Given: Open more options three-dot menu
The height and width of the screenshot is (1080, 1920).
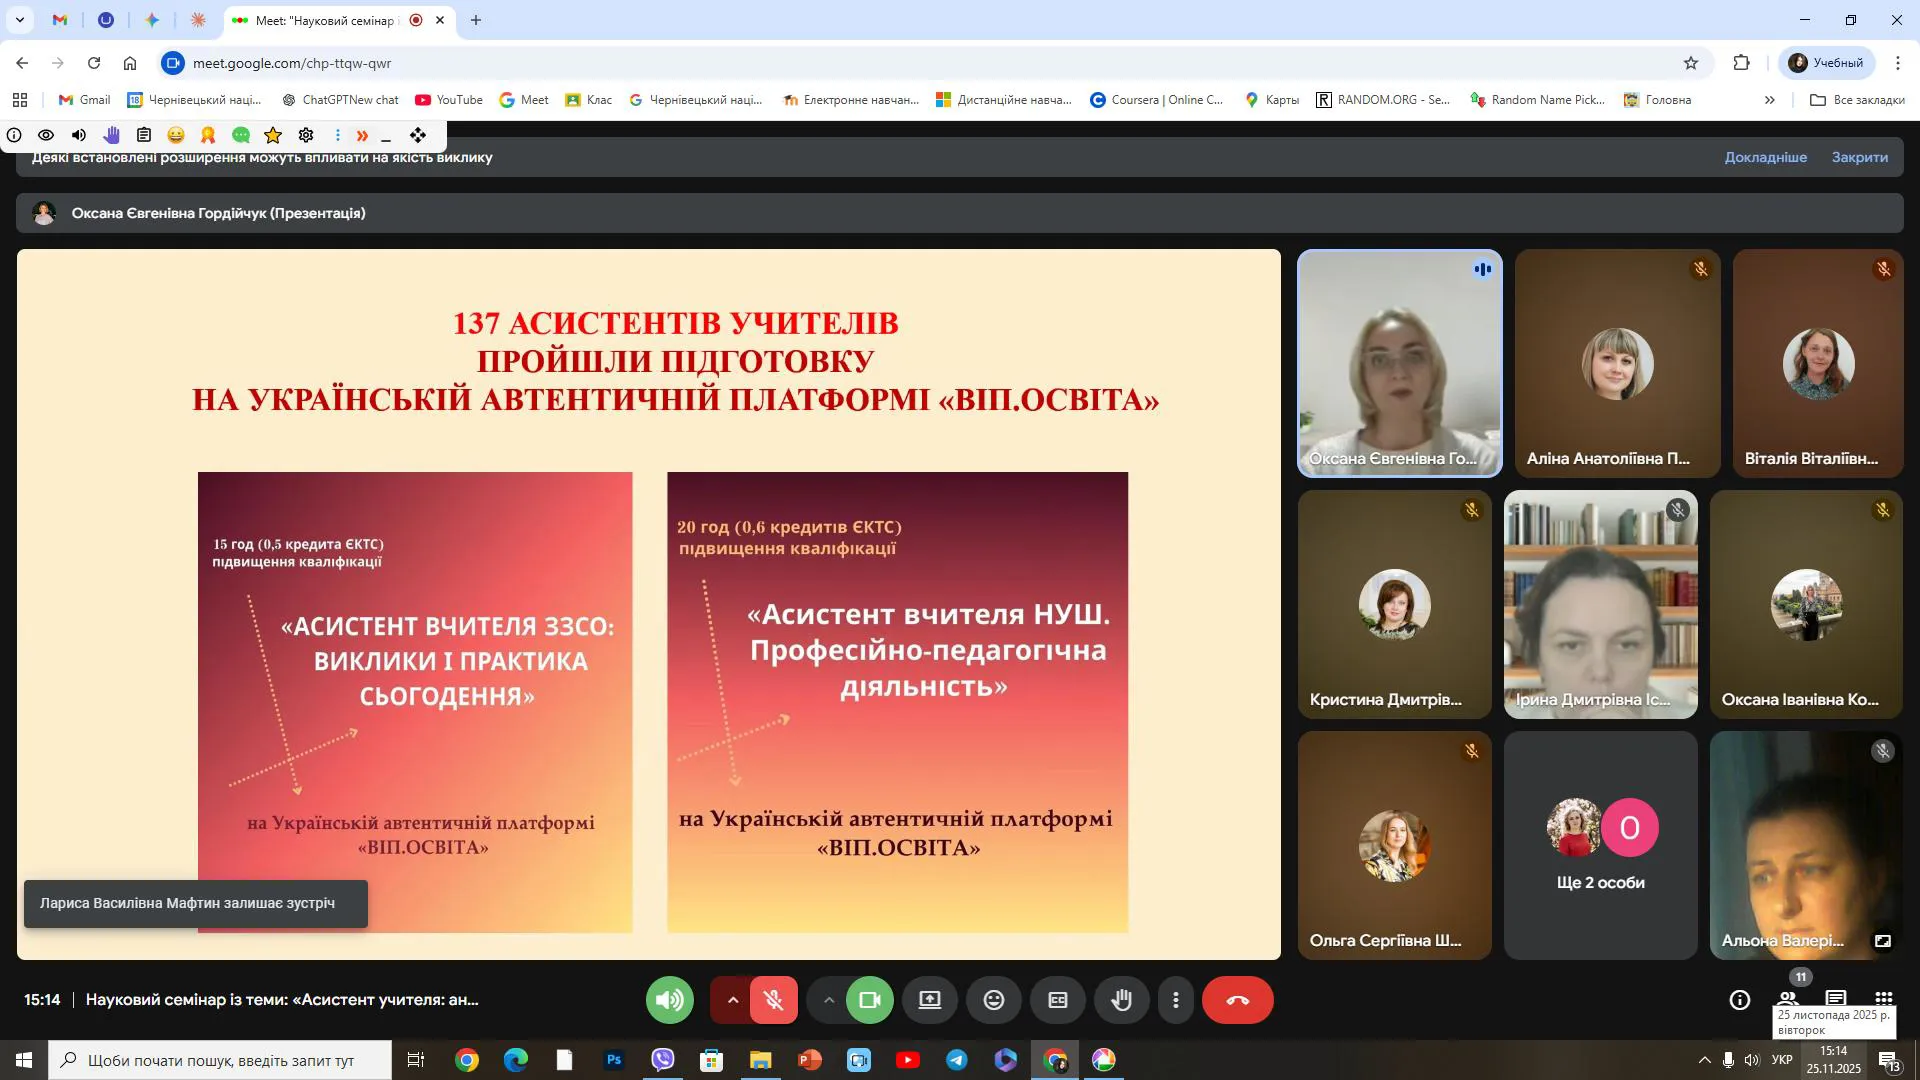Looking at the screenshot, I should coord(1176,1000).
